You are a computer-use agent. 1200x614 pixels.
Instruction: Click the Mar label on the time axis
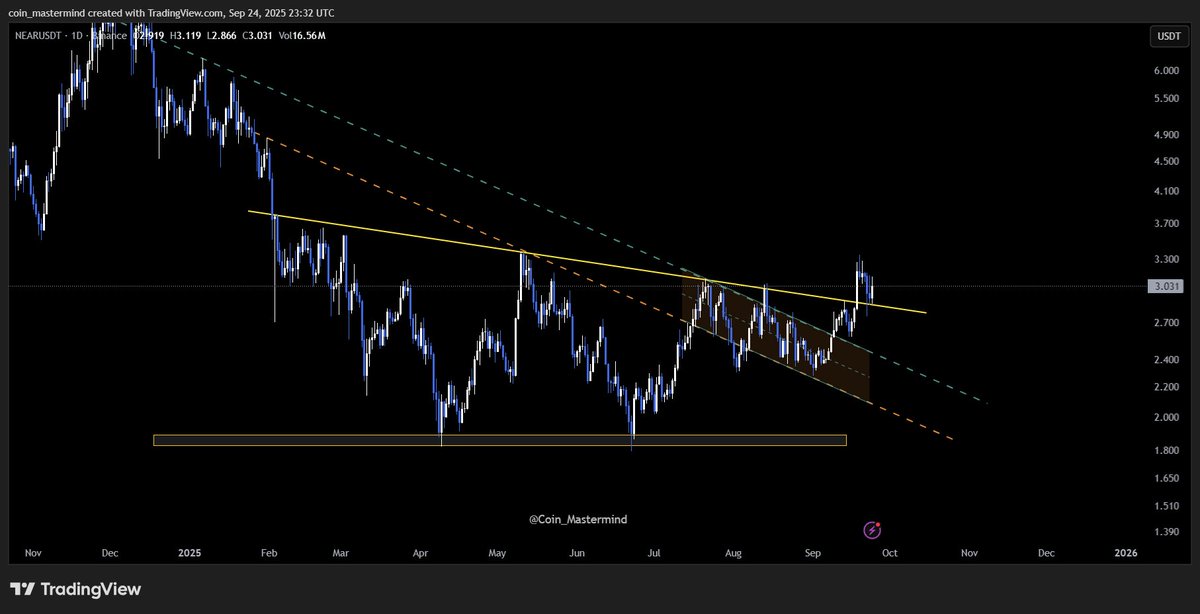click(341, 552)
